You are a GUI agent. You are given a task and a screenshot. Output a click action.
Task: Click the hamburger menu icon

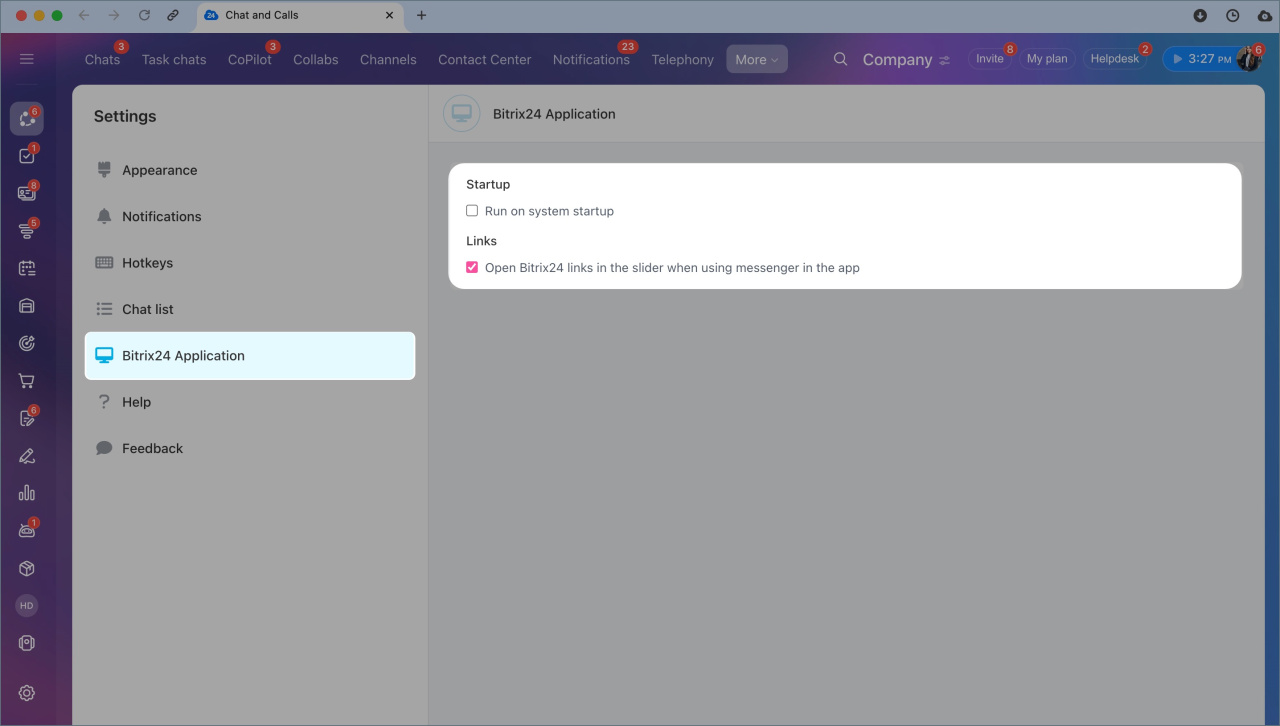click(x=27, y=59)
